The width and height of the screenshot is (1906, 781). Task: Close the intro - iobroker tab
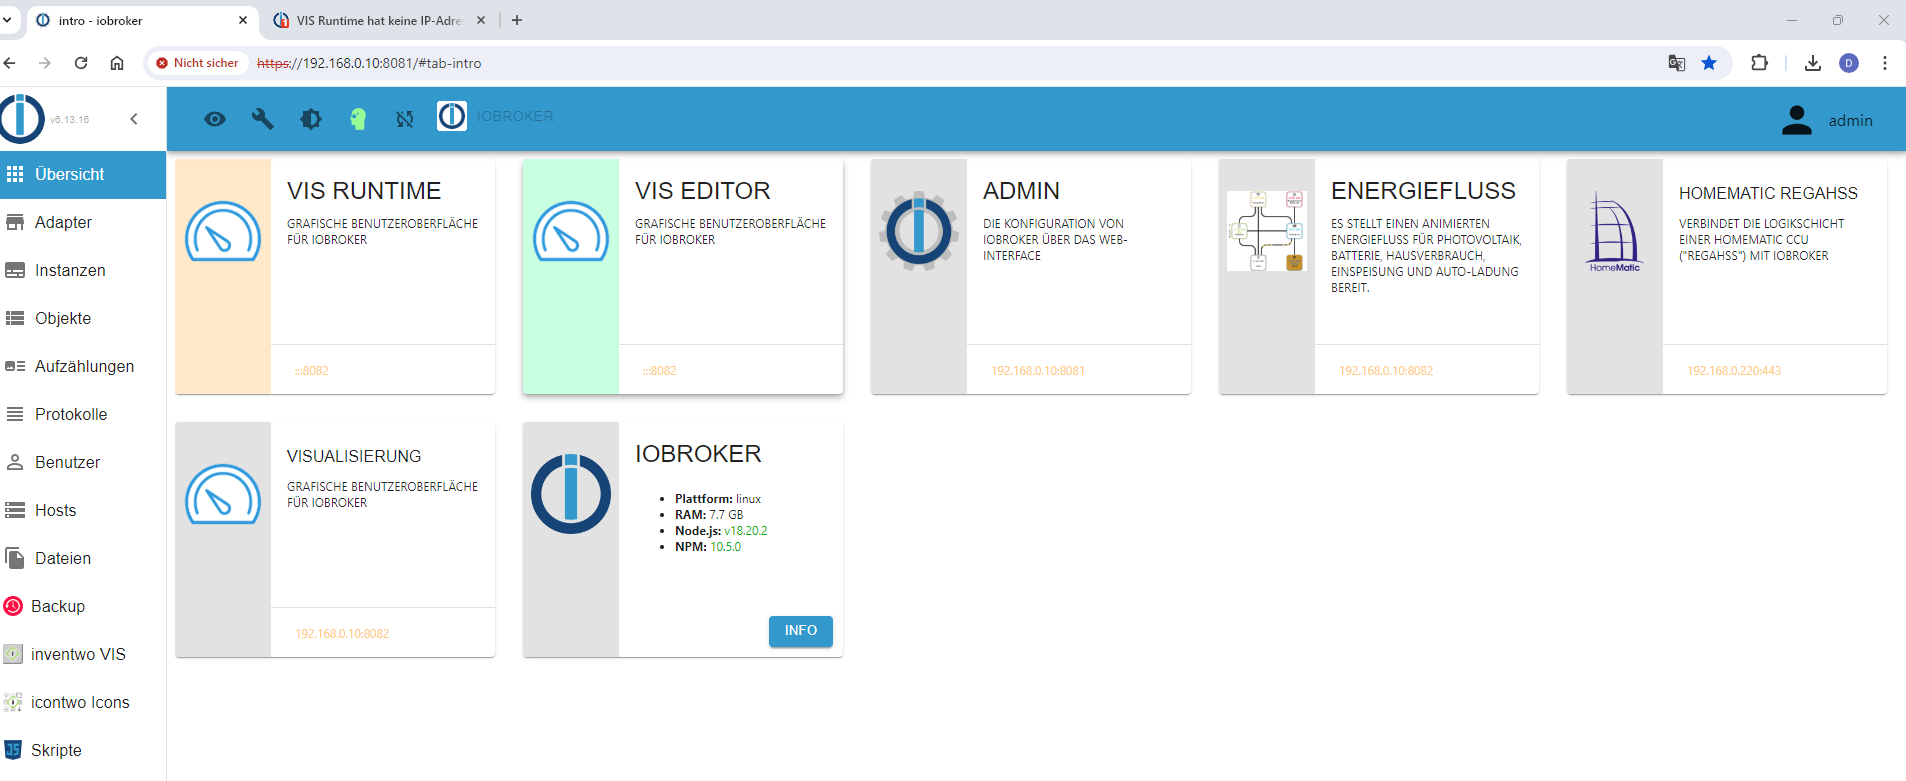tap(243, 20)
